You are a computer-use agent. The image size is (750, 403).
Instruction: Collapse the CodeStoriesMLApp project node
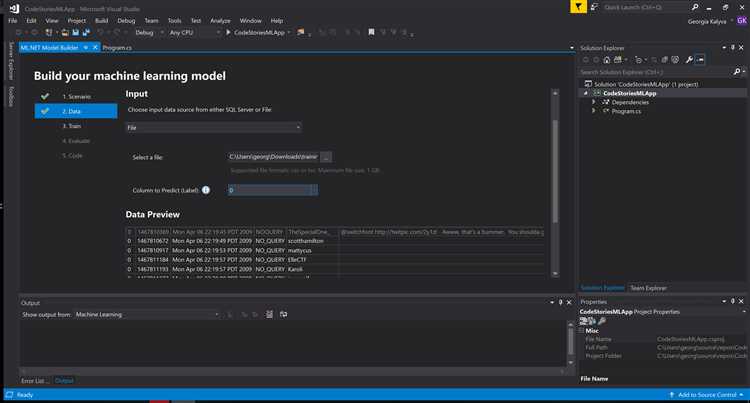(585, 93)
